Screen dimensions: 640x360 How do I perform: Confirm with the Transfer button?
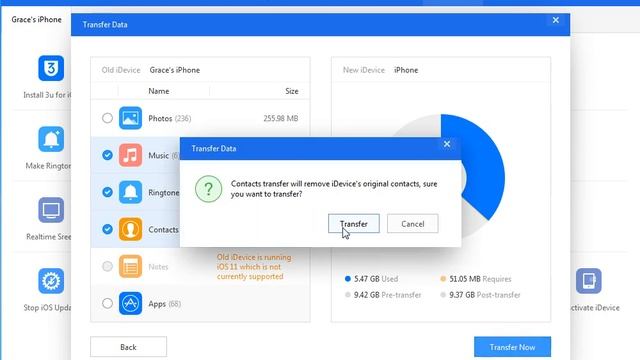pos(353,224)
